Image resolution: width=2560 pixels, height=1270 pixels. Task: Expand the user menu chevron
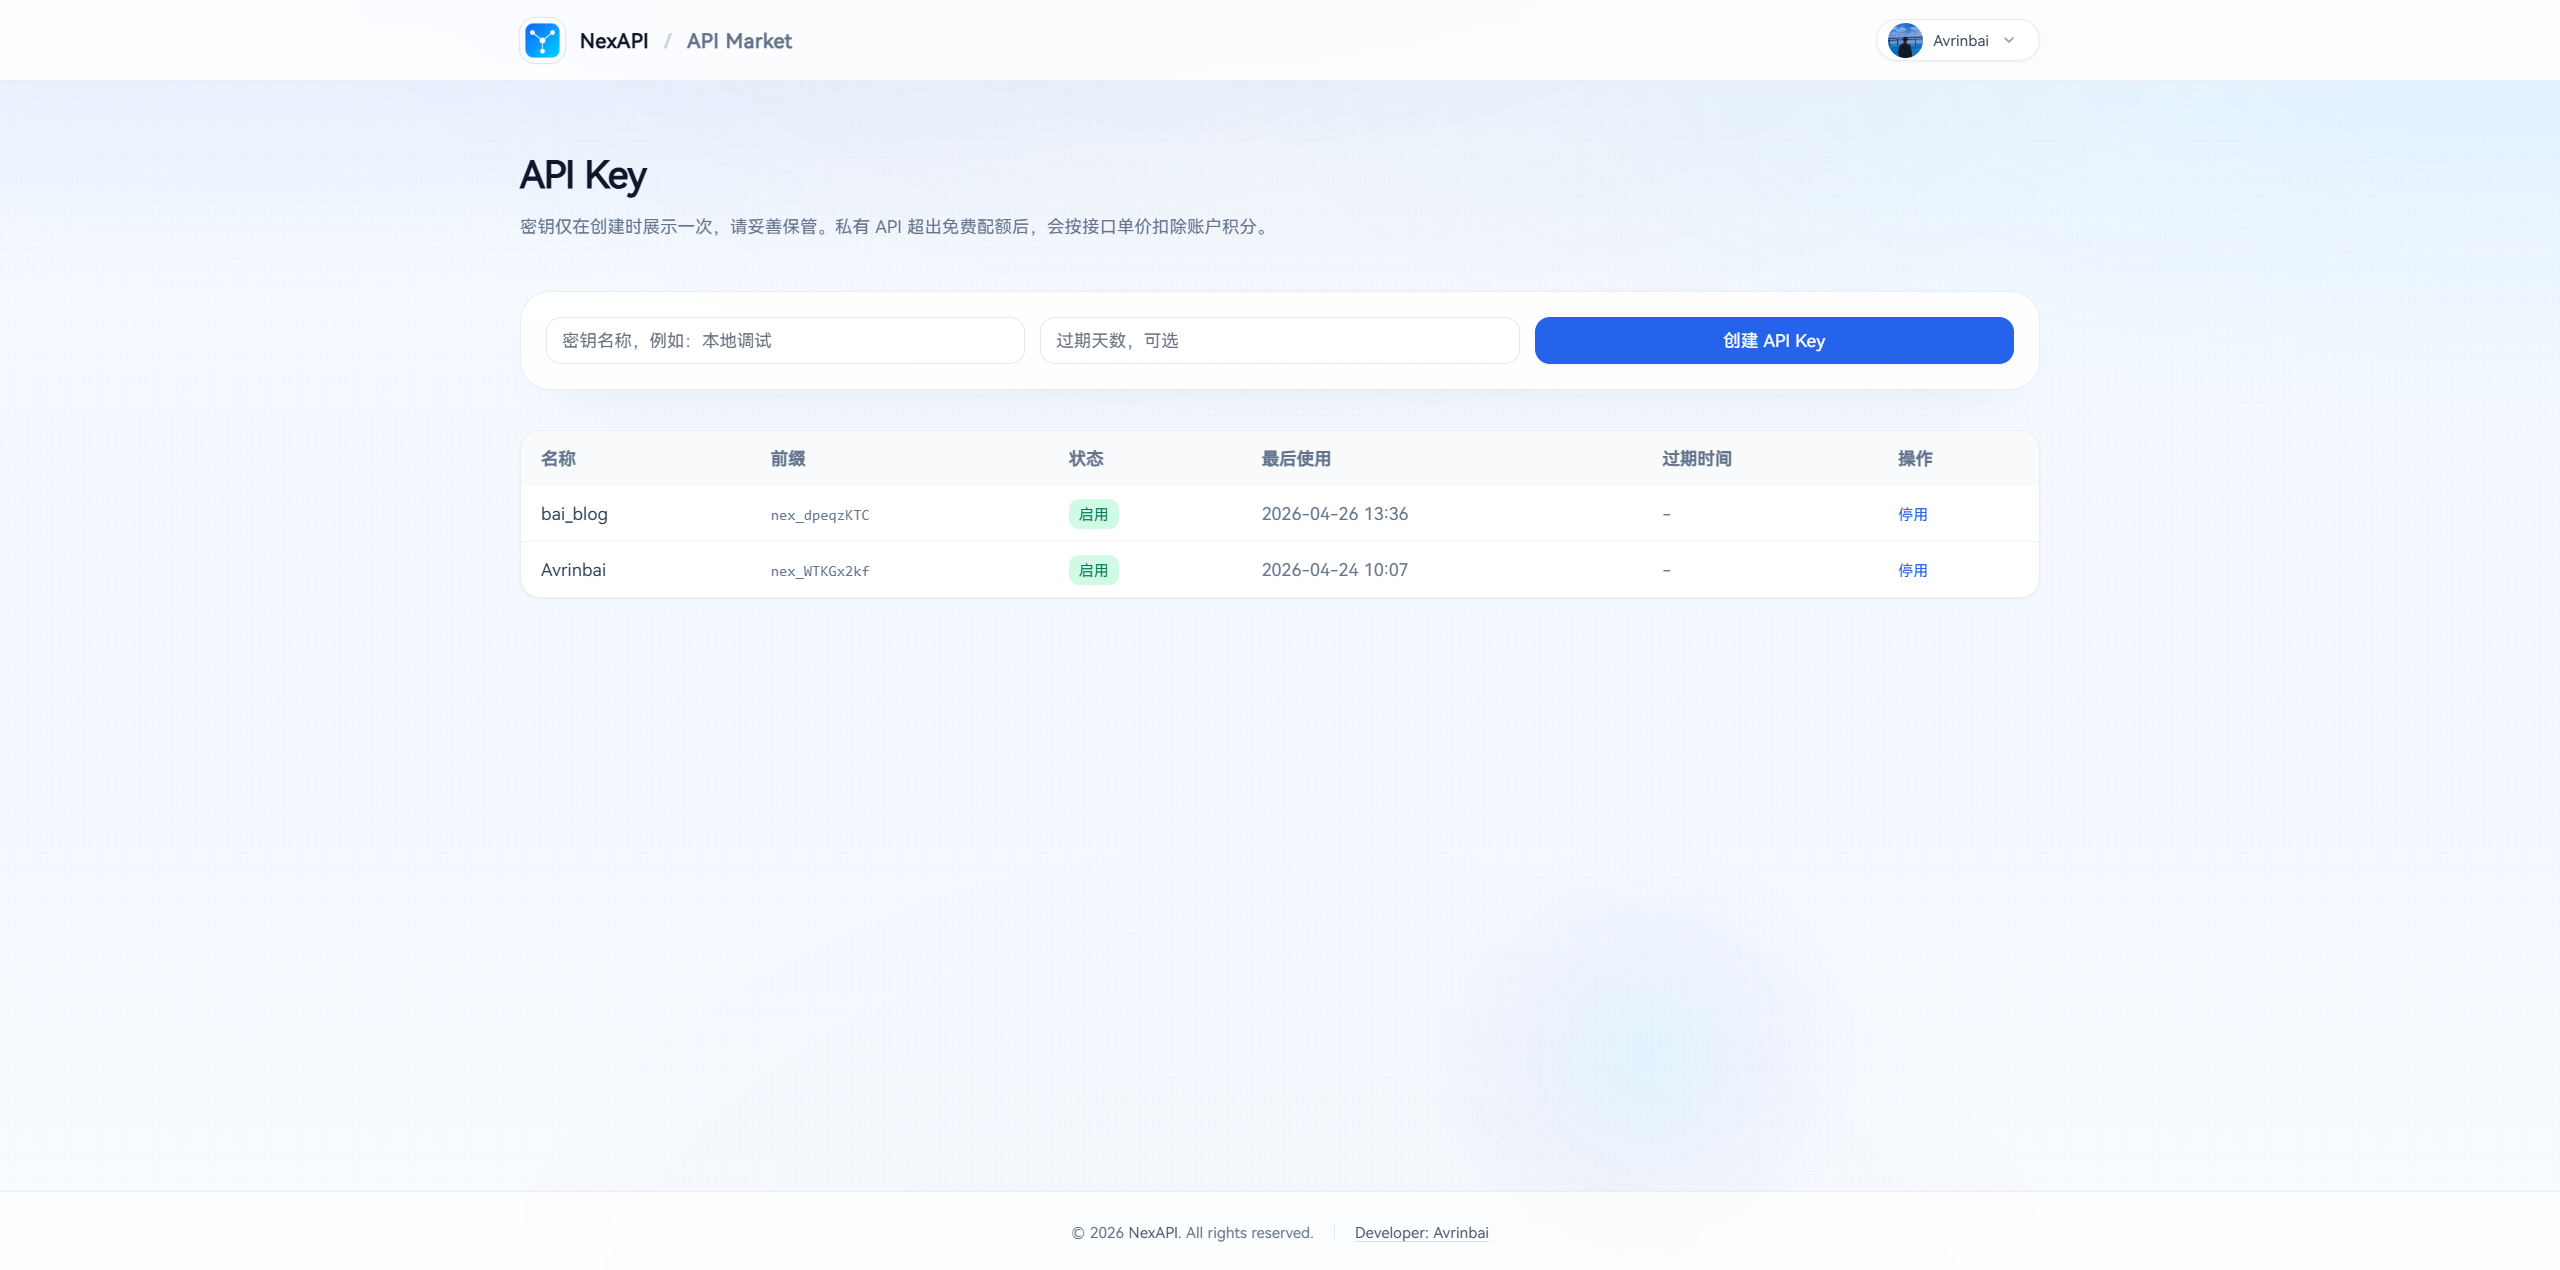pos(2009,41)
